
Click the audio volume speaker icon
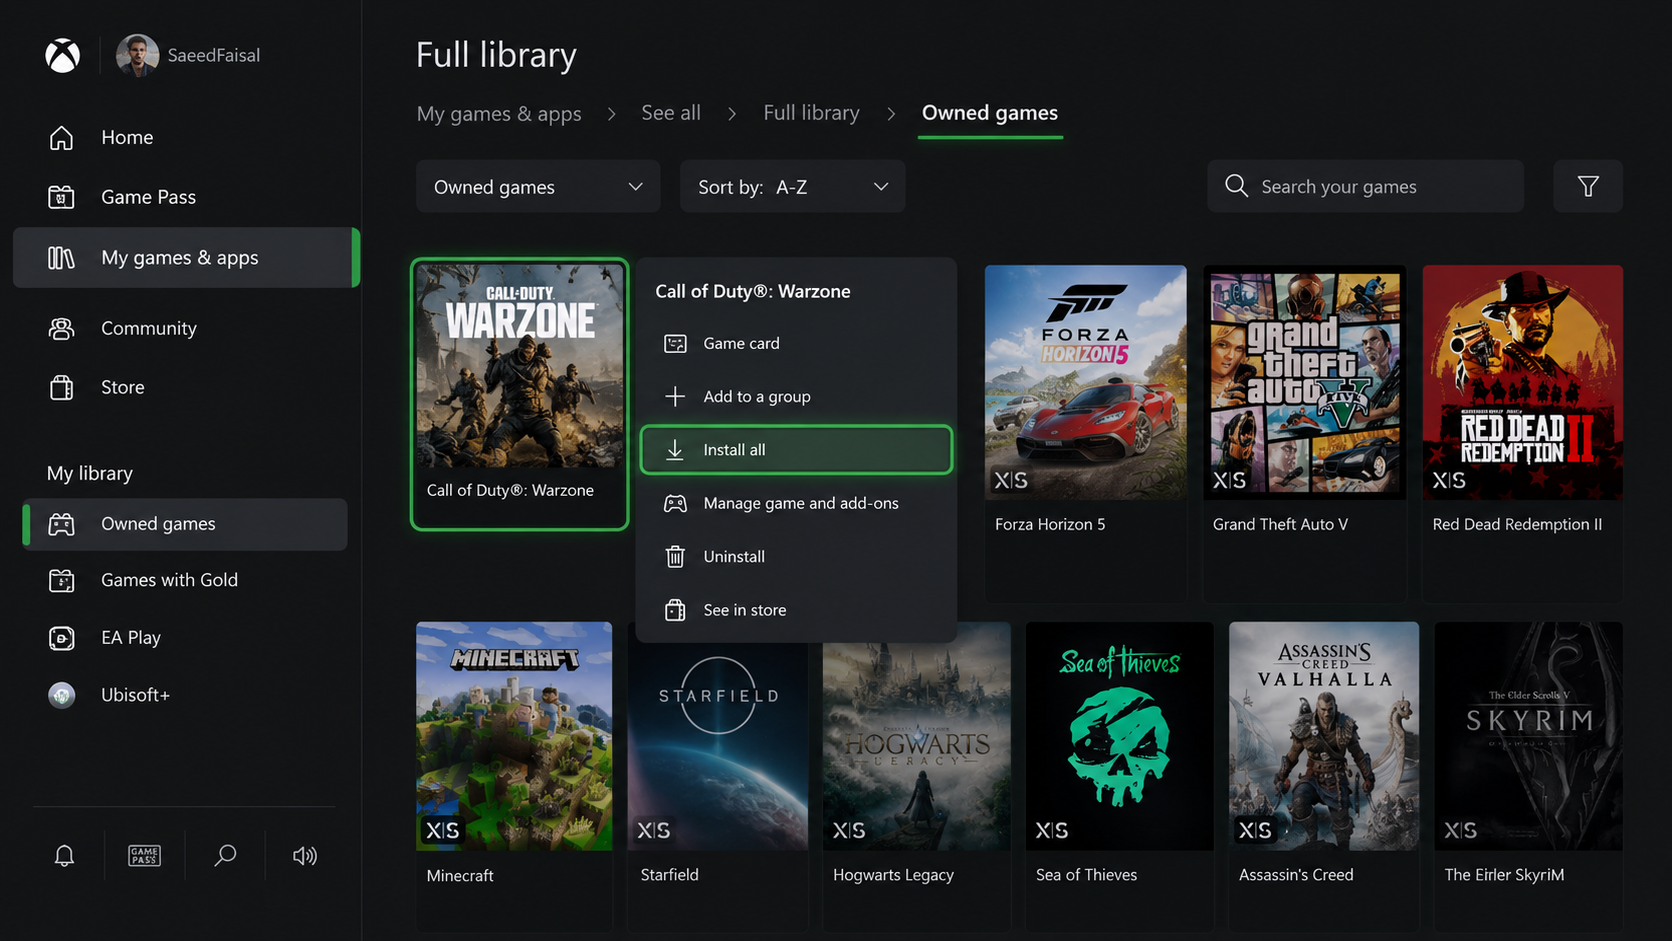pos(305,855)
